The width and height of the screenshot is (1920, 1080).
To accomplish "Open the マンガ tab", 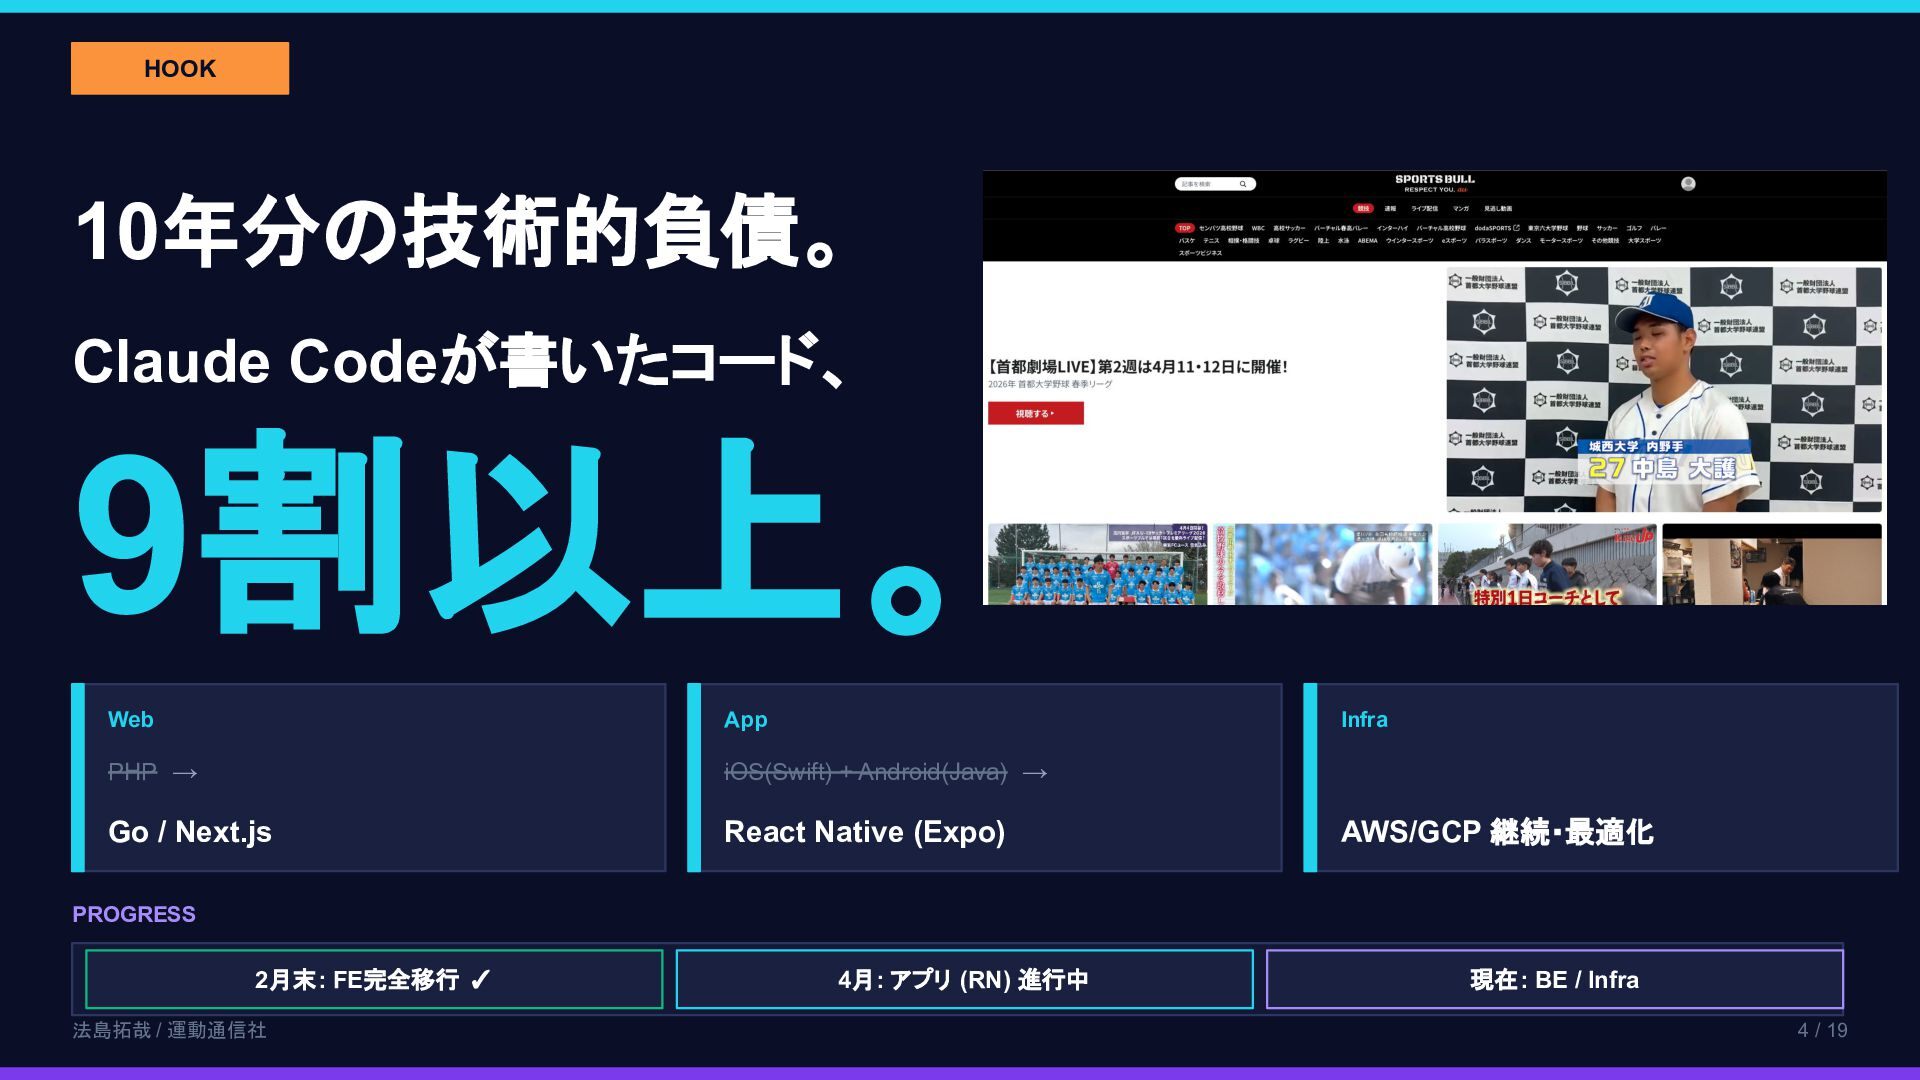I will 1461,209.
